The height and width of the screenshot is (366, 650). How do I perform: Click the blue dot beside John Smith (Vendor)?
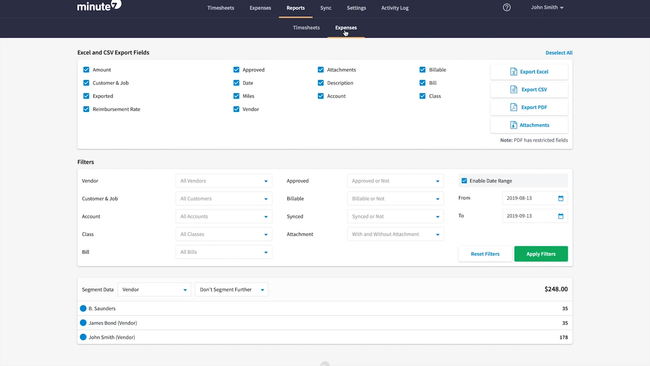click(83, 337)
